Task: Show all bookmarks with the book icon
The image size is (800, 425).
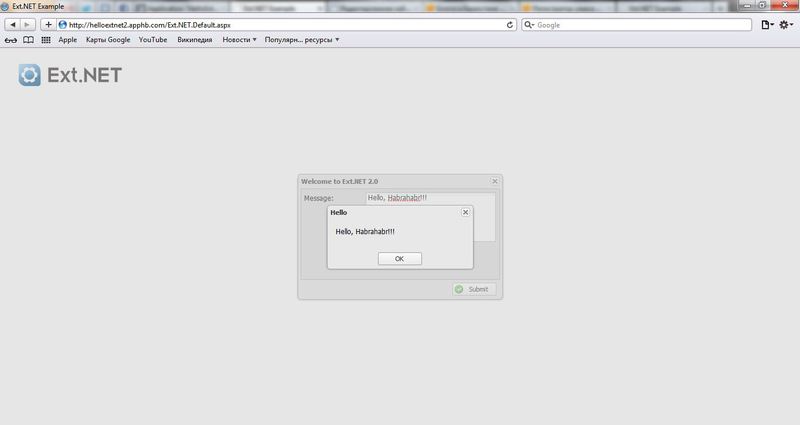Action: pyautogui.click(x=29, y=40)
